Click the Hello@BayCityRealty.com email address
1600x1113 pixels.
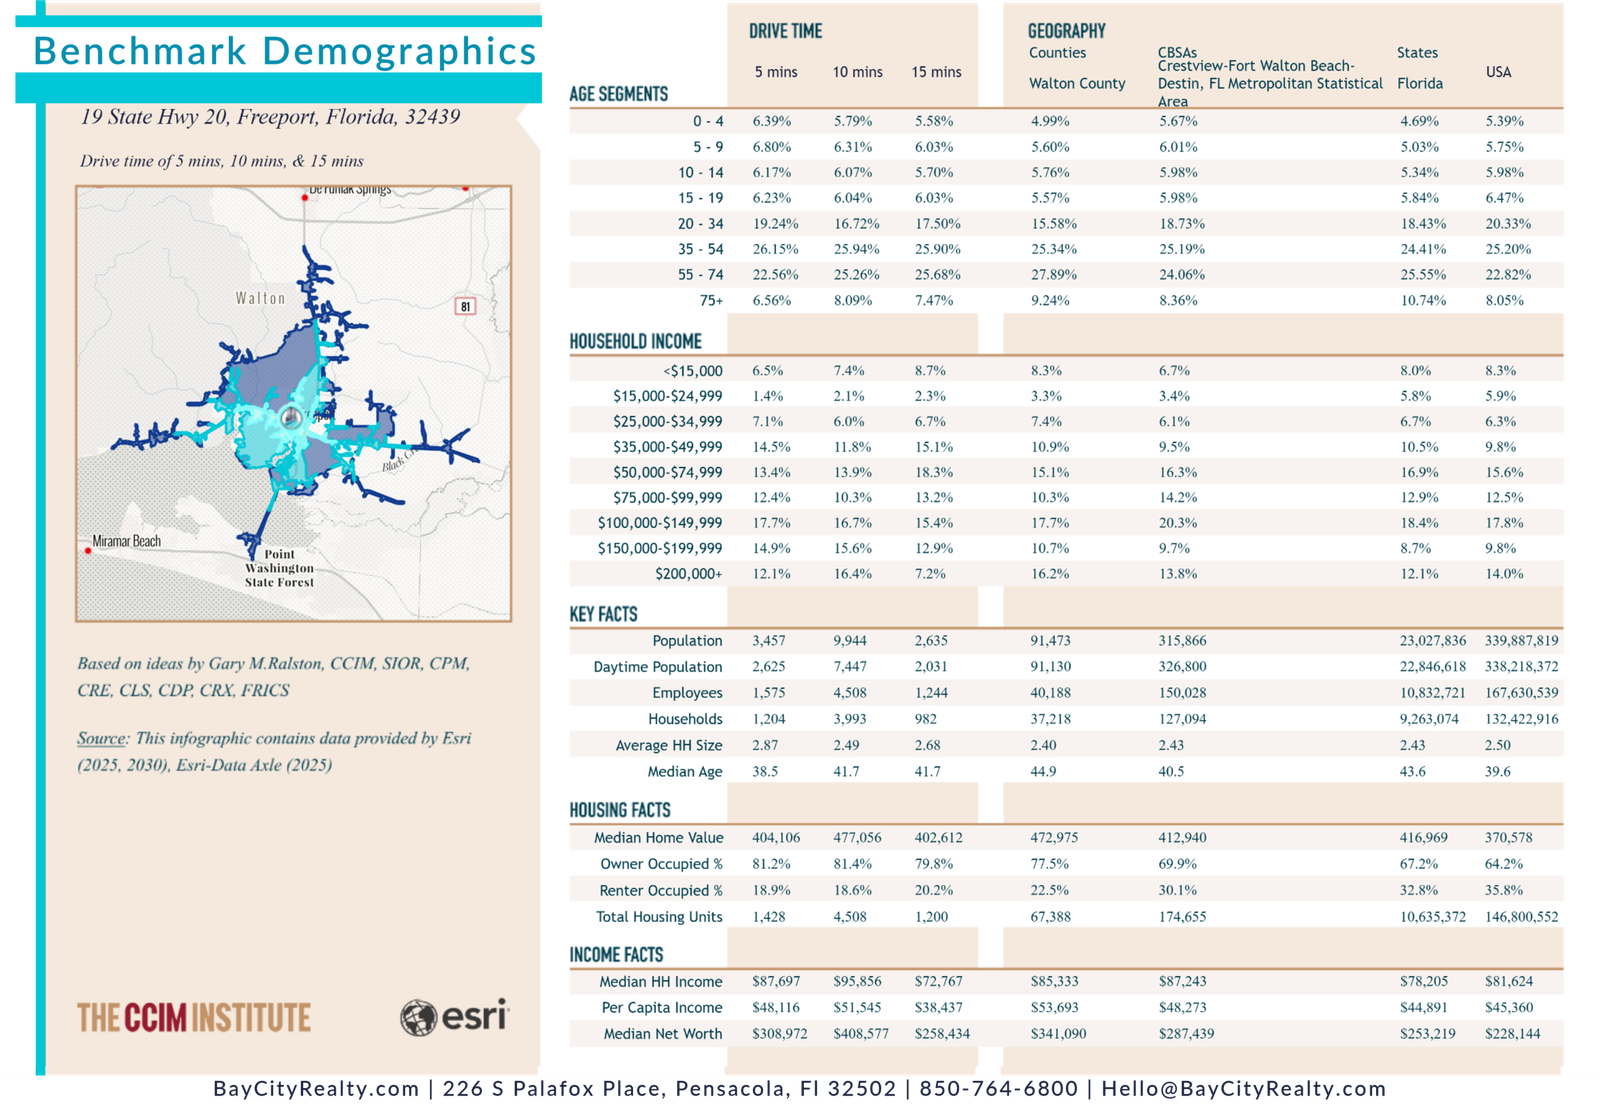coord(1244,1088)
